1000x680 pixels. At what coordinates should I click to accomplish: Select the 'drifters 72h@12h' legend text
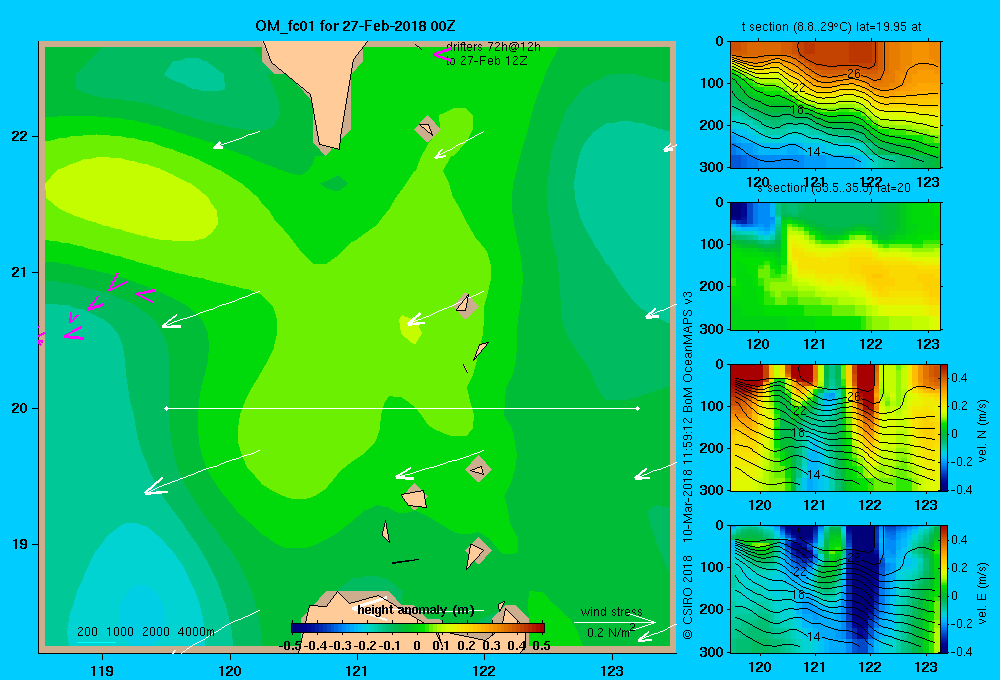click(493, 47)
